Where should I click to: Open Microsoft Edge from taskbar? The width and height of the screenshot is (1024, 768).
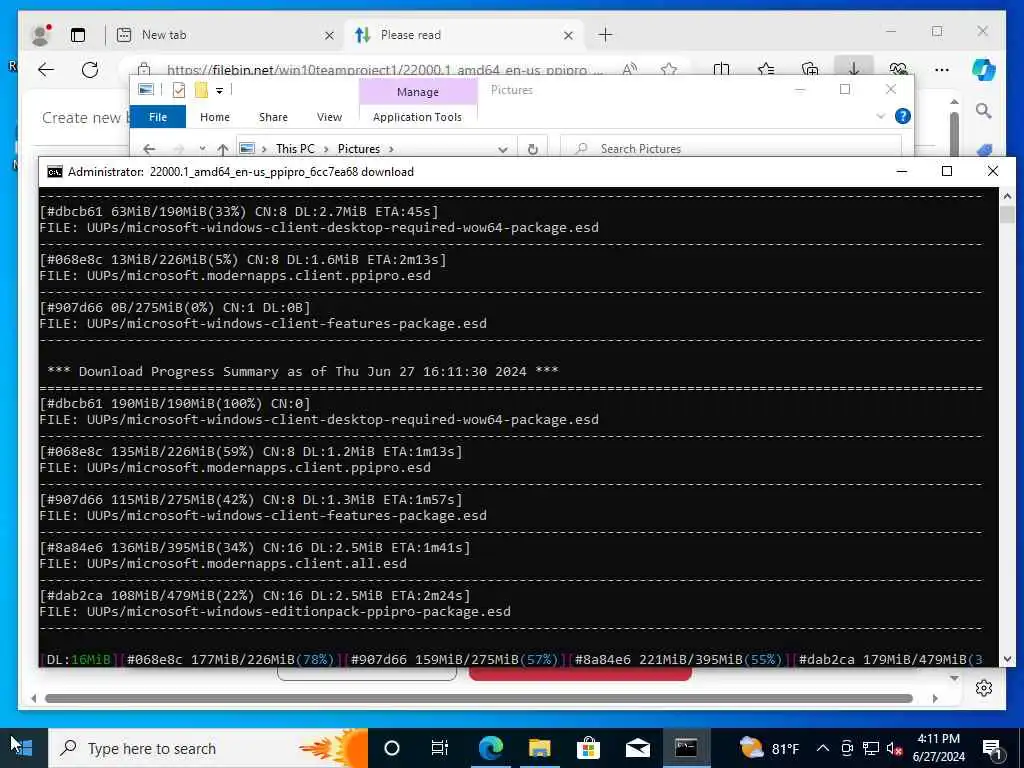pyautogui.click(x=491, y=748)
